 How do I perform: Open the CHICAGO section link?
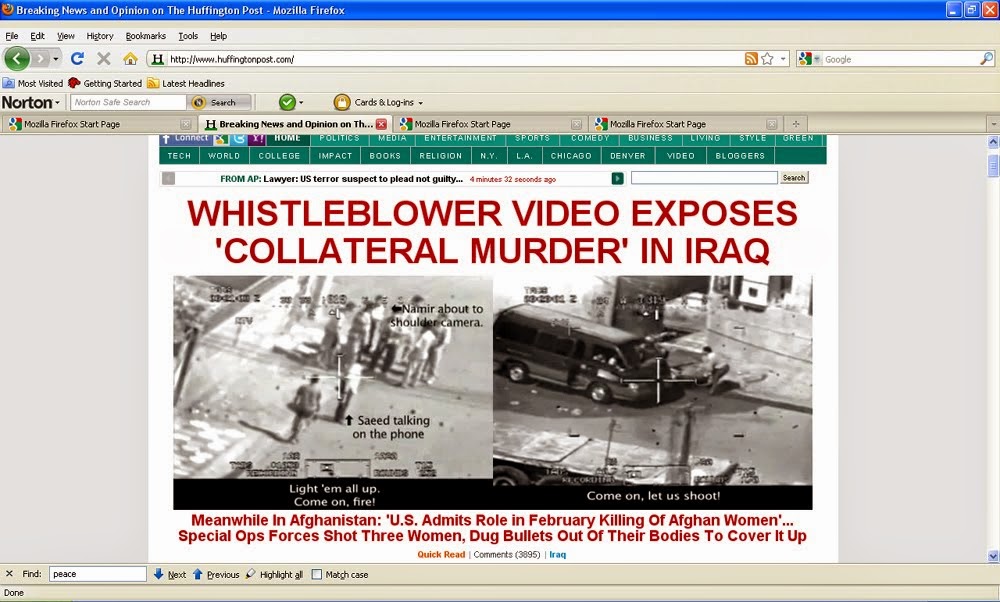[571, 156]
